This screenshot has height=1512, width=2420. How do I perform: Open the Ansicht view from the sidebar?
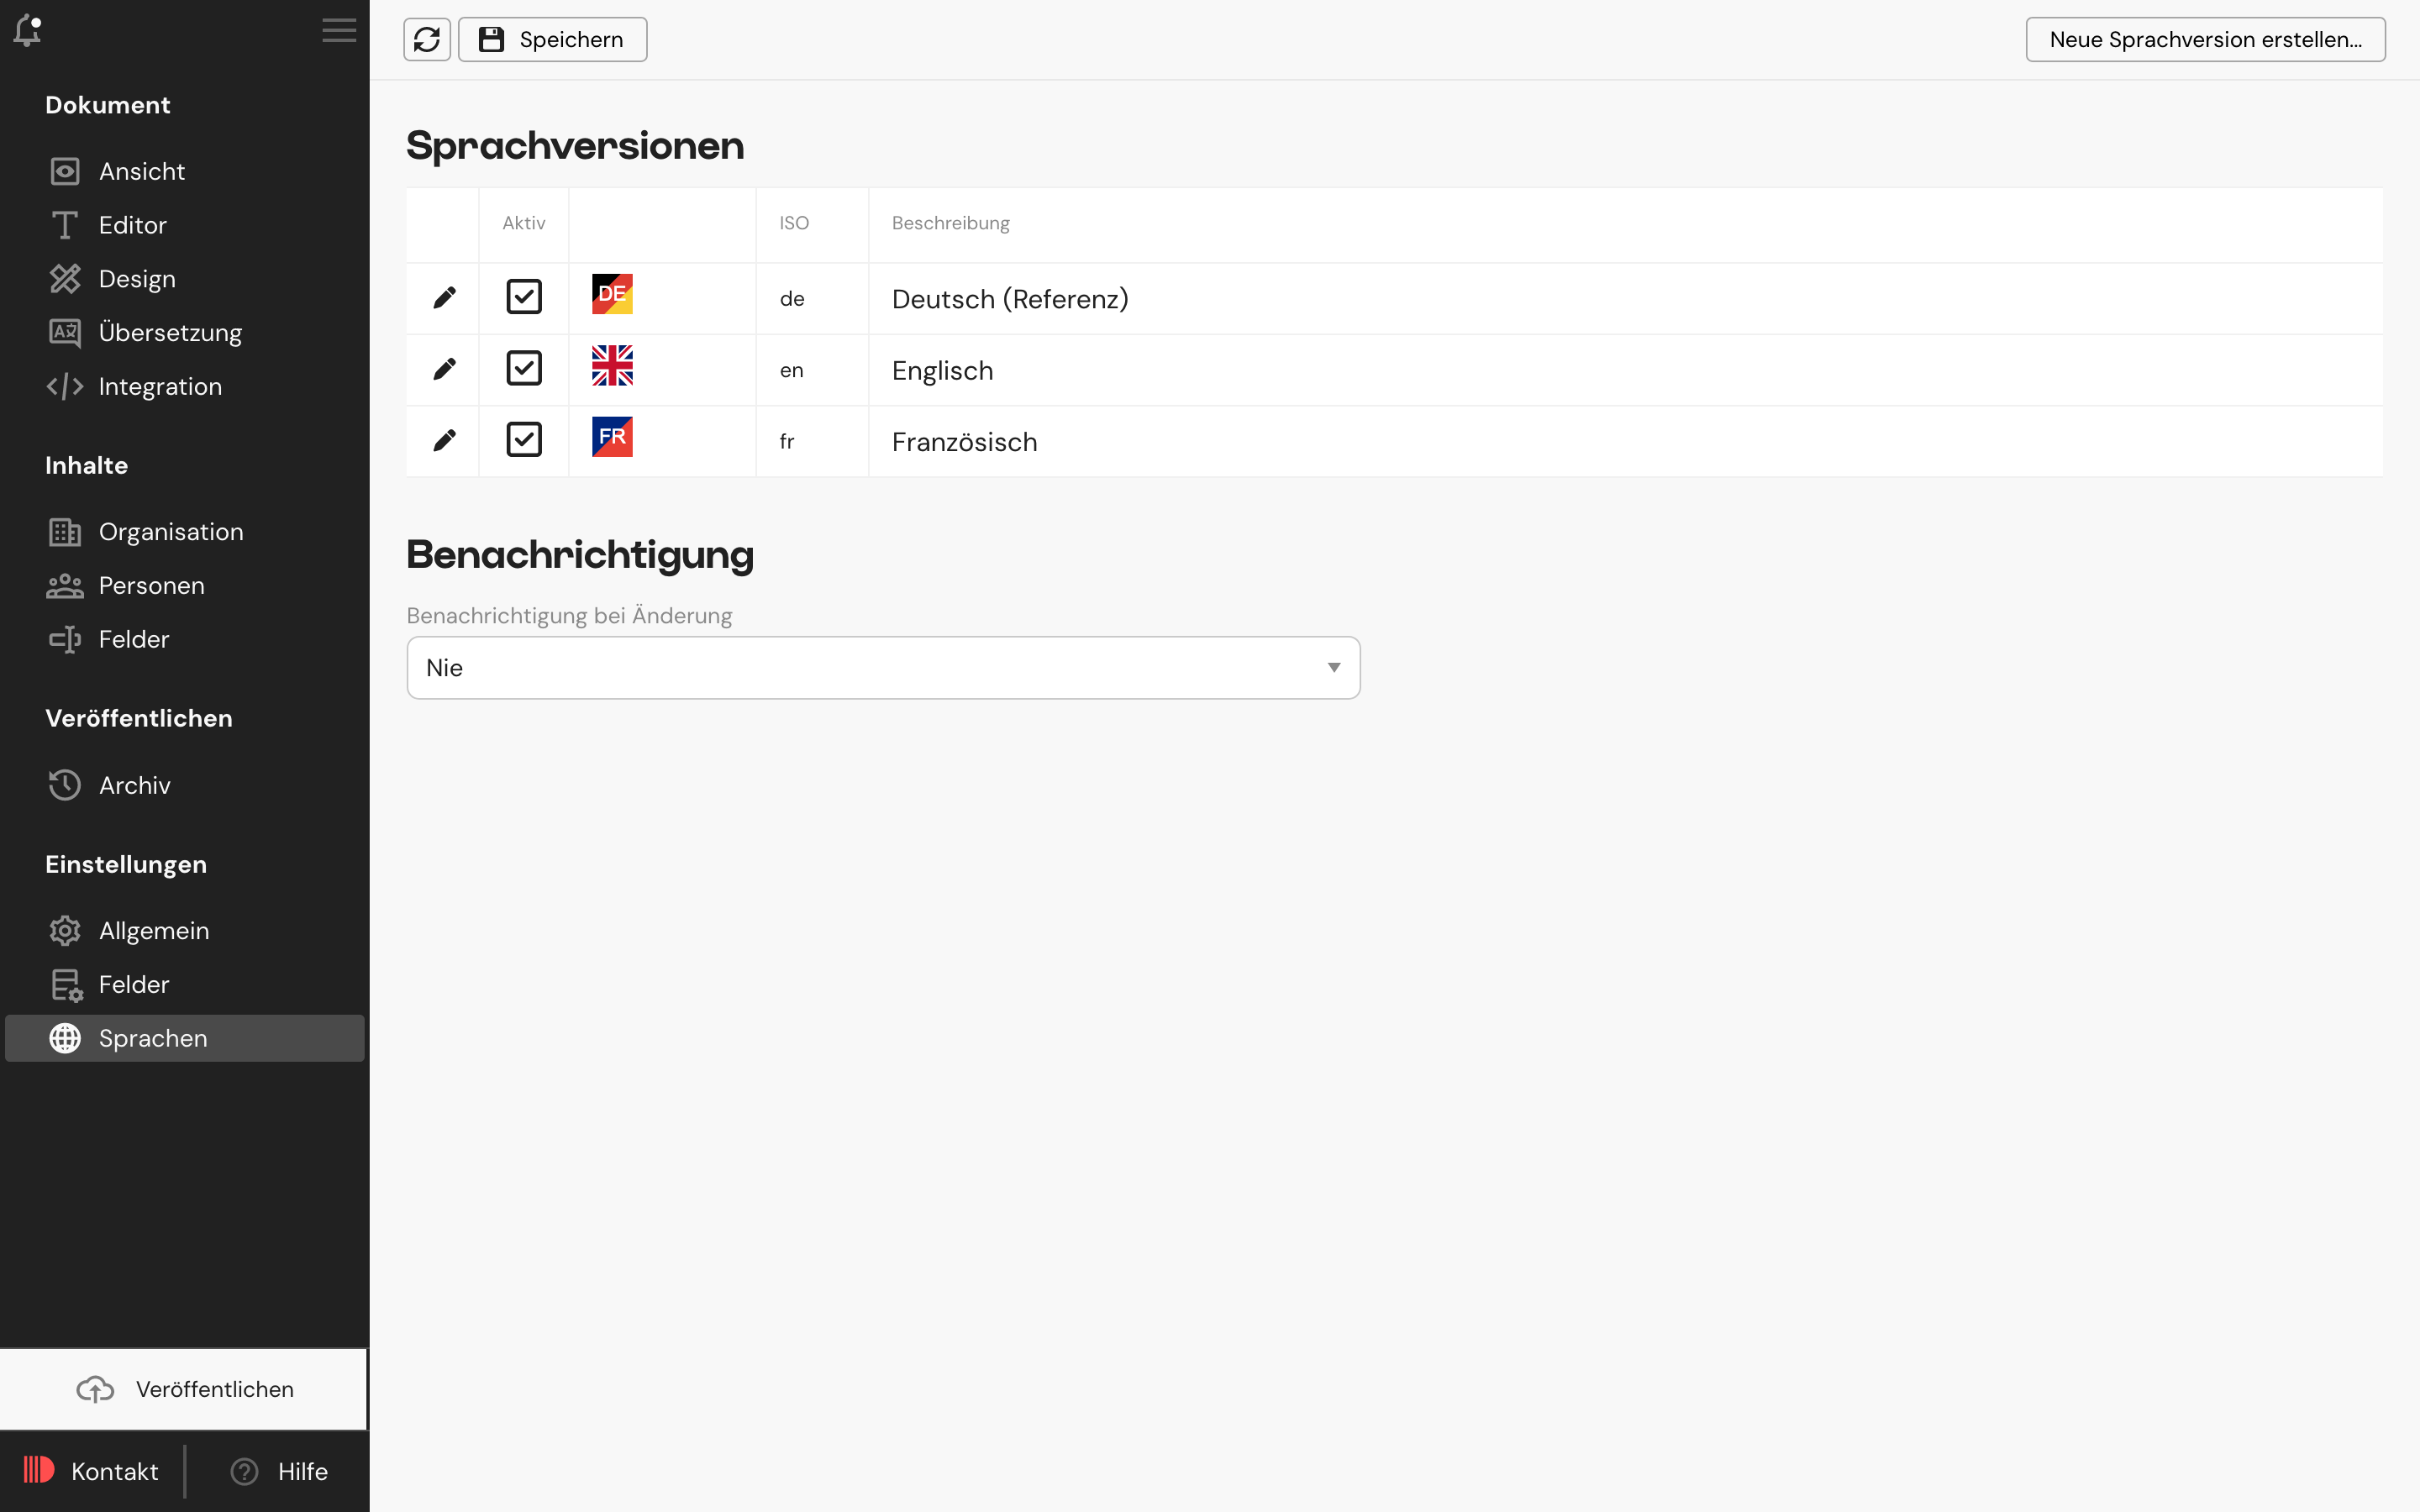pyautogui.click(x=141, y=170)
